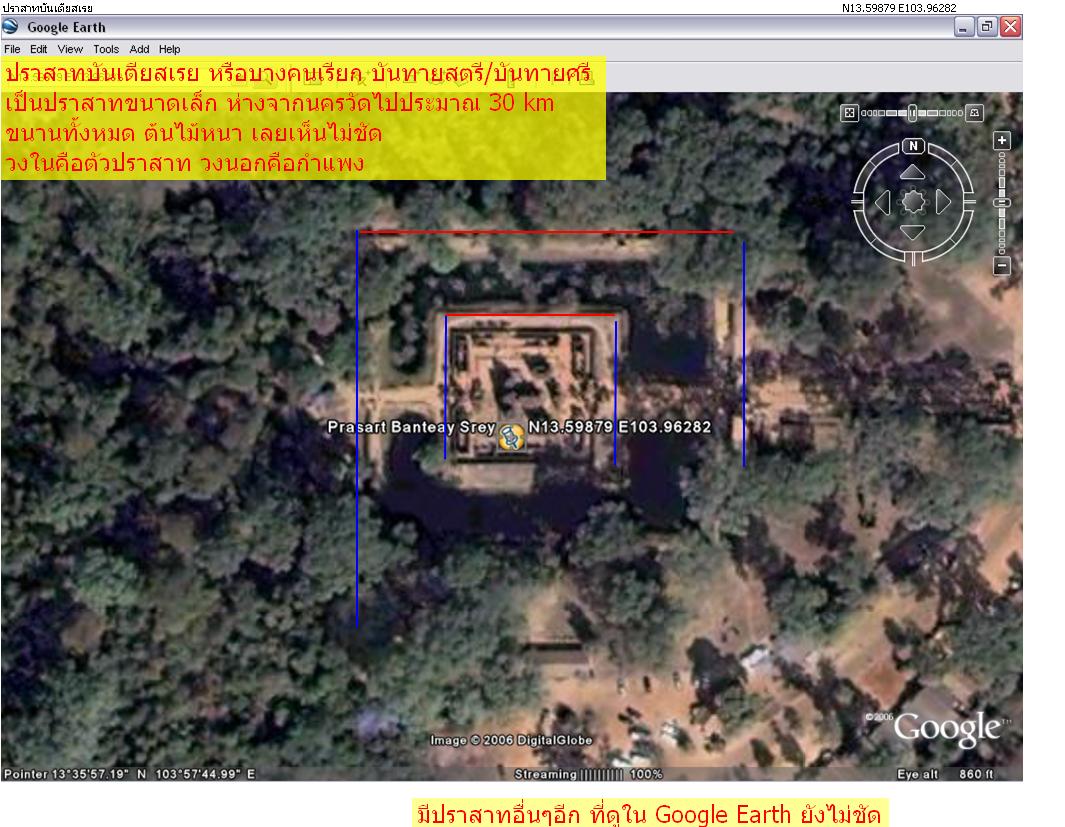Open the Help menu
The image size is (1065, 827).
click(x=170, y=49)
